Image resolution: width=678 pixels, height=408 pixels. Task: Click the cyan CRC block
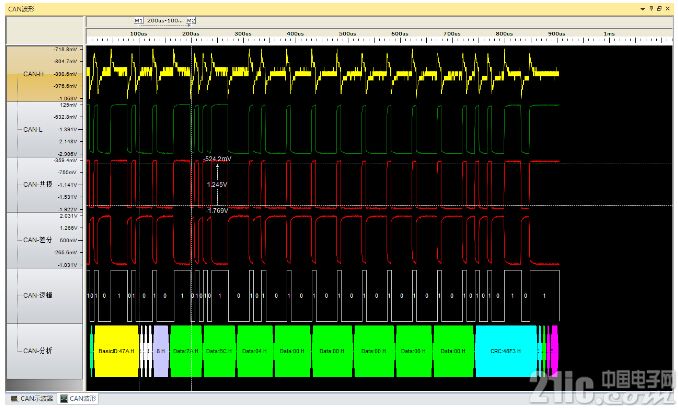point(505,351)
